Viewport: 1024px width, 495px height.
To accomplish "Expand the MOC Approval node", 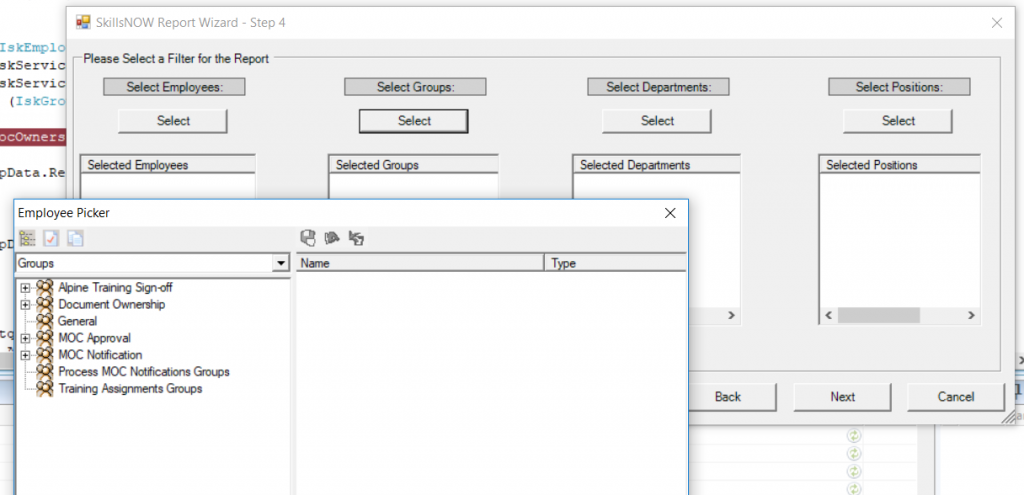I will [25, 338].
